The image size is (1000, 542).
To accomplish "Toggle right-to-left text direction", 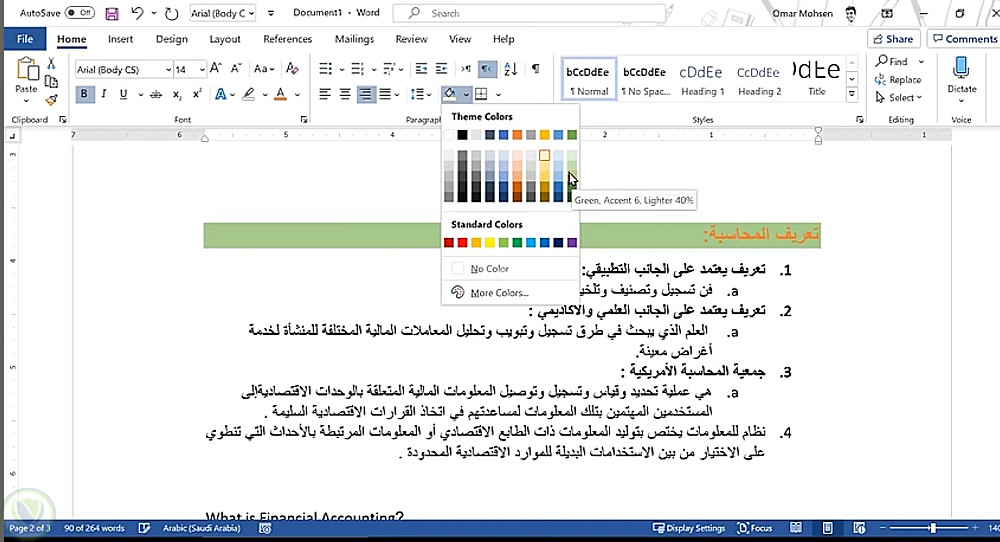I will coord(487,69).
